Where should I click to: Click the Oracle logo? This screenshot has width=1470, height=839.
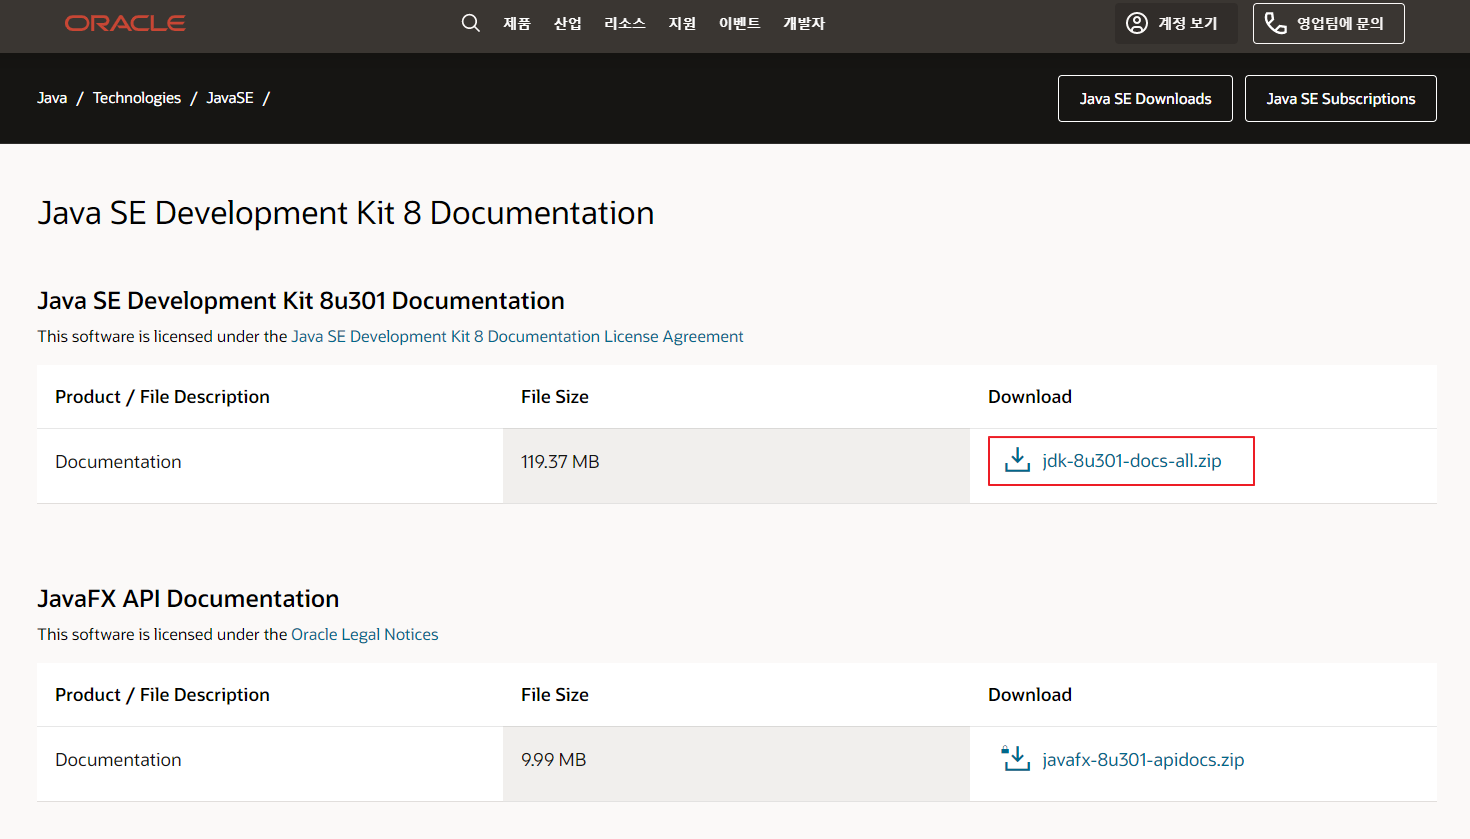point(125,23)
